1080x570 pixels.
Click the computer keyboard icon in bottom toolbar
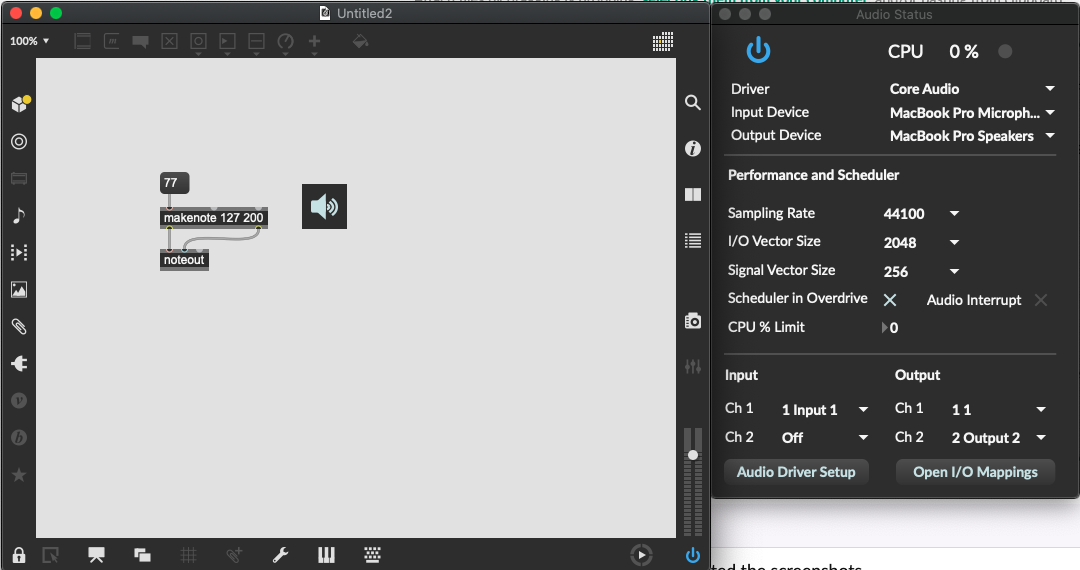click(x=373, y=555)
